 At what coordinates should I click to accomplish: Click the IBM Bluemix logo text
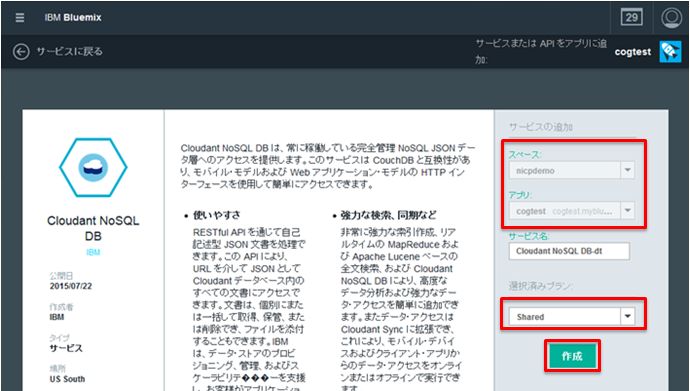tap(73, 18)
